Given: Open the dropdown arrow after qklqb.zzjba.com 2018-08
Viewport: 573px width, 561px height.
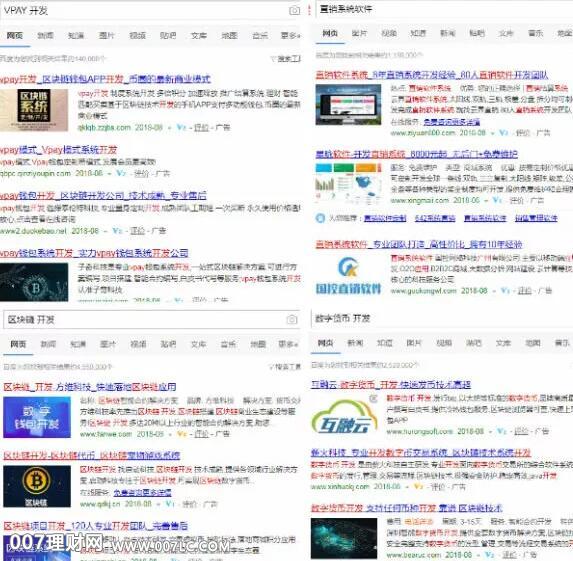Looking at the screenshot, I should pyautogui.click(x=170, y=128).
